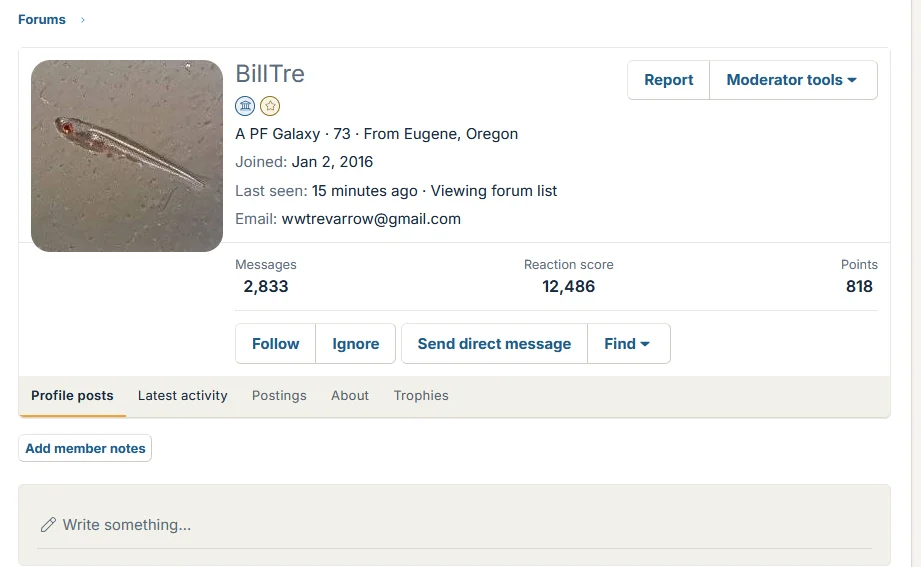This screenshot has height=567, width=921.
Task: Select the Profile posts tab
Action: click(72, 396)
